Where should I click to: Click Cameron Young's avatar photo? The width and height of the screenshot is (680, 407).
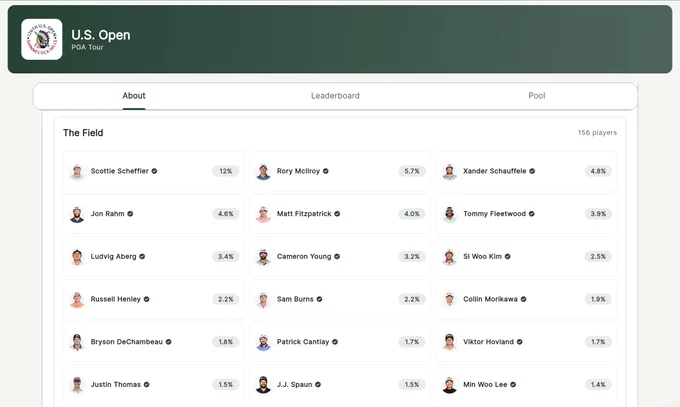tap(263, 256)
